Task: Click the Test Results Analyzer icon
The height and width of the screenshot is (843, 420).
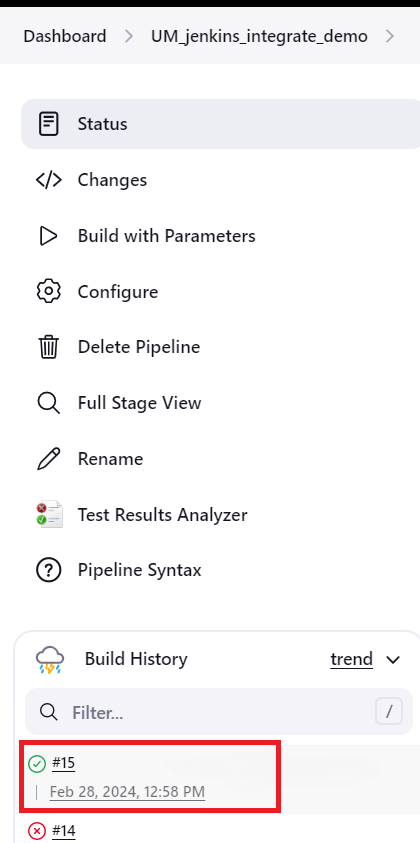Action: pos(49,515)
